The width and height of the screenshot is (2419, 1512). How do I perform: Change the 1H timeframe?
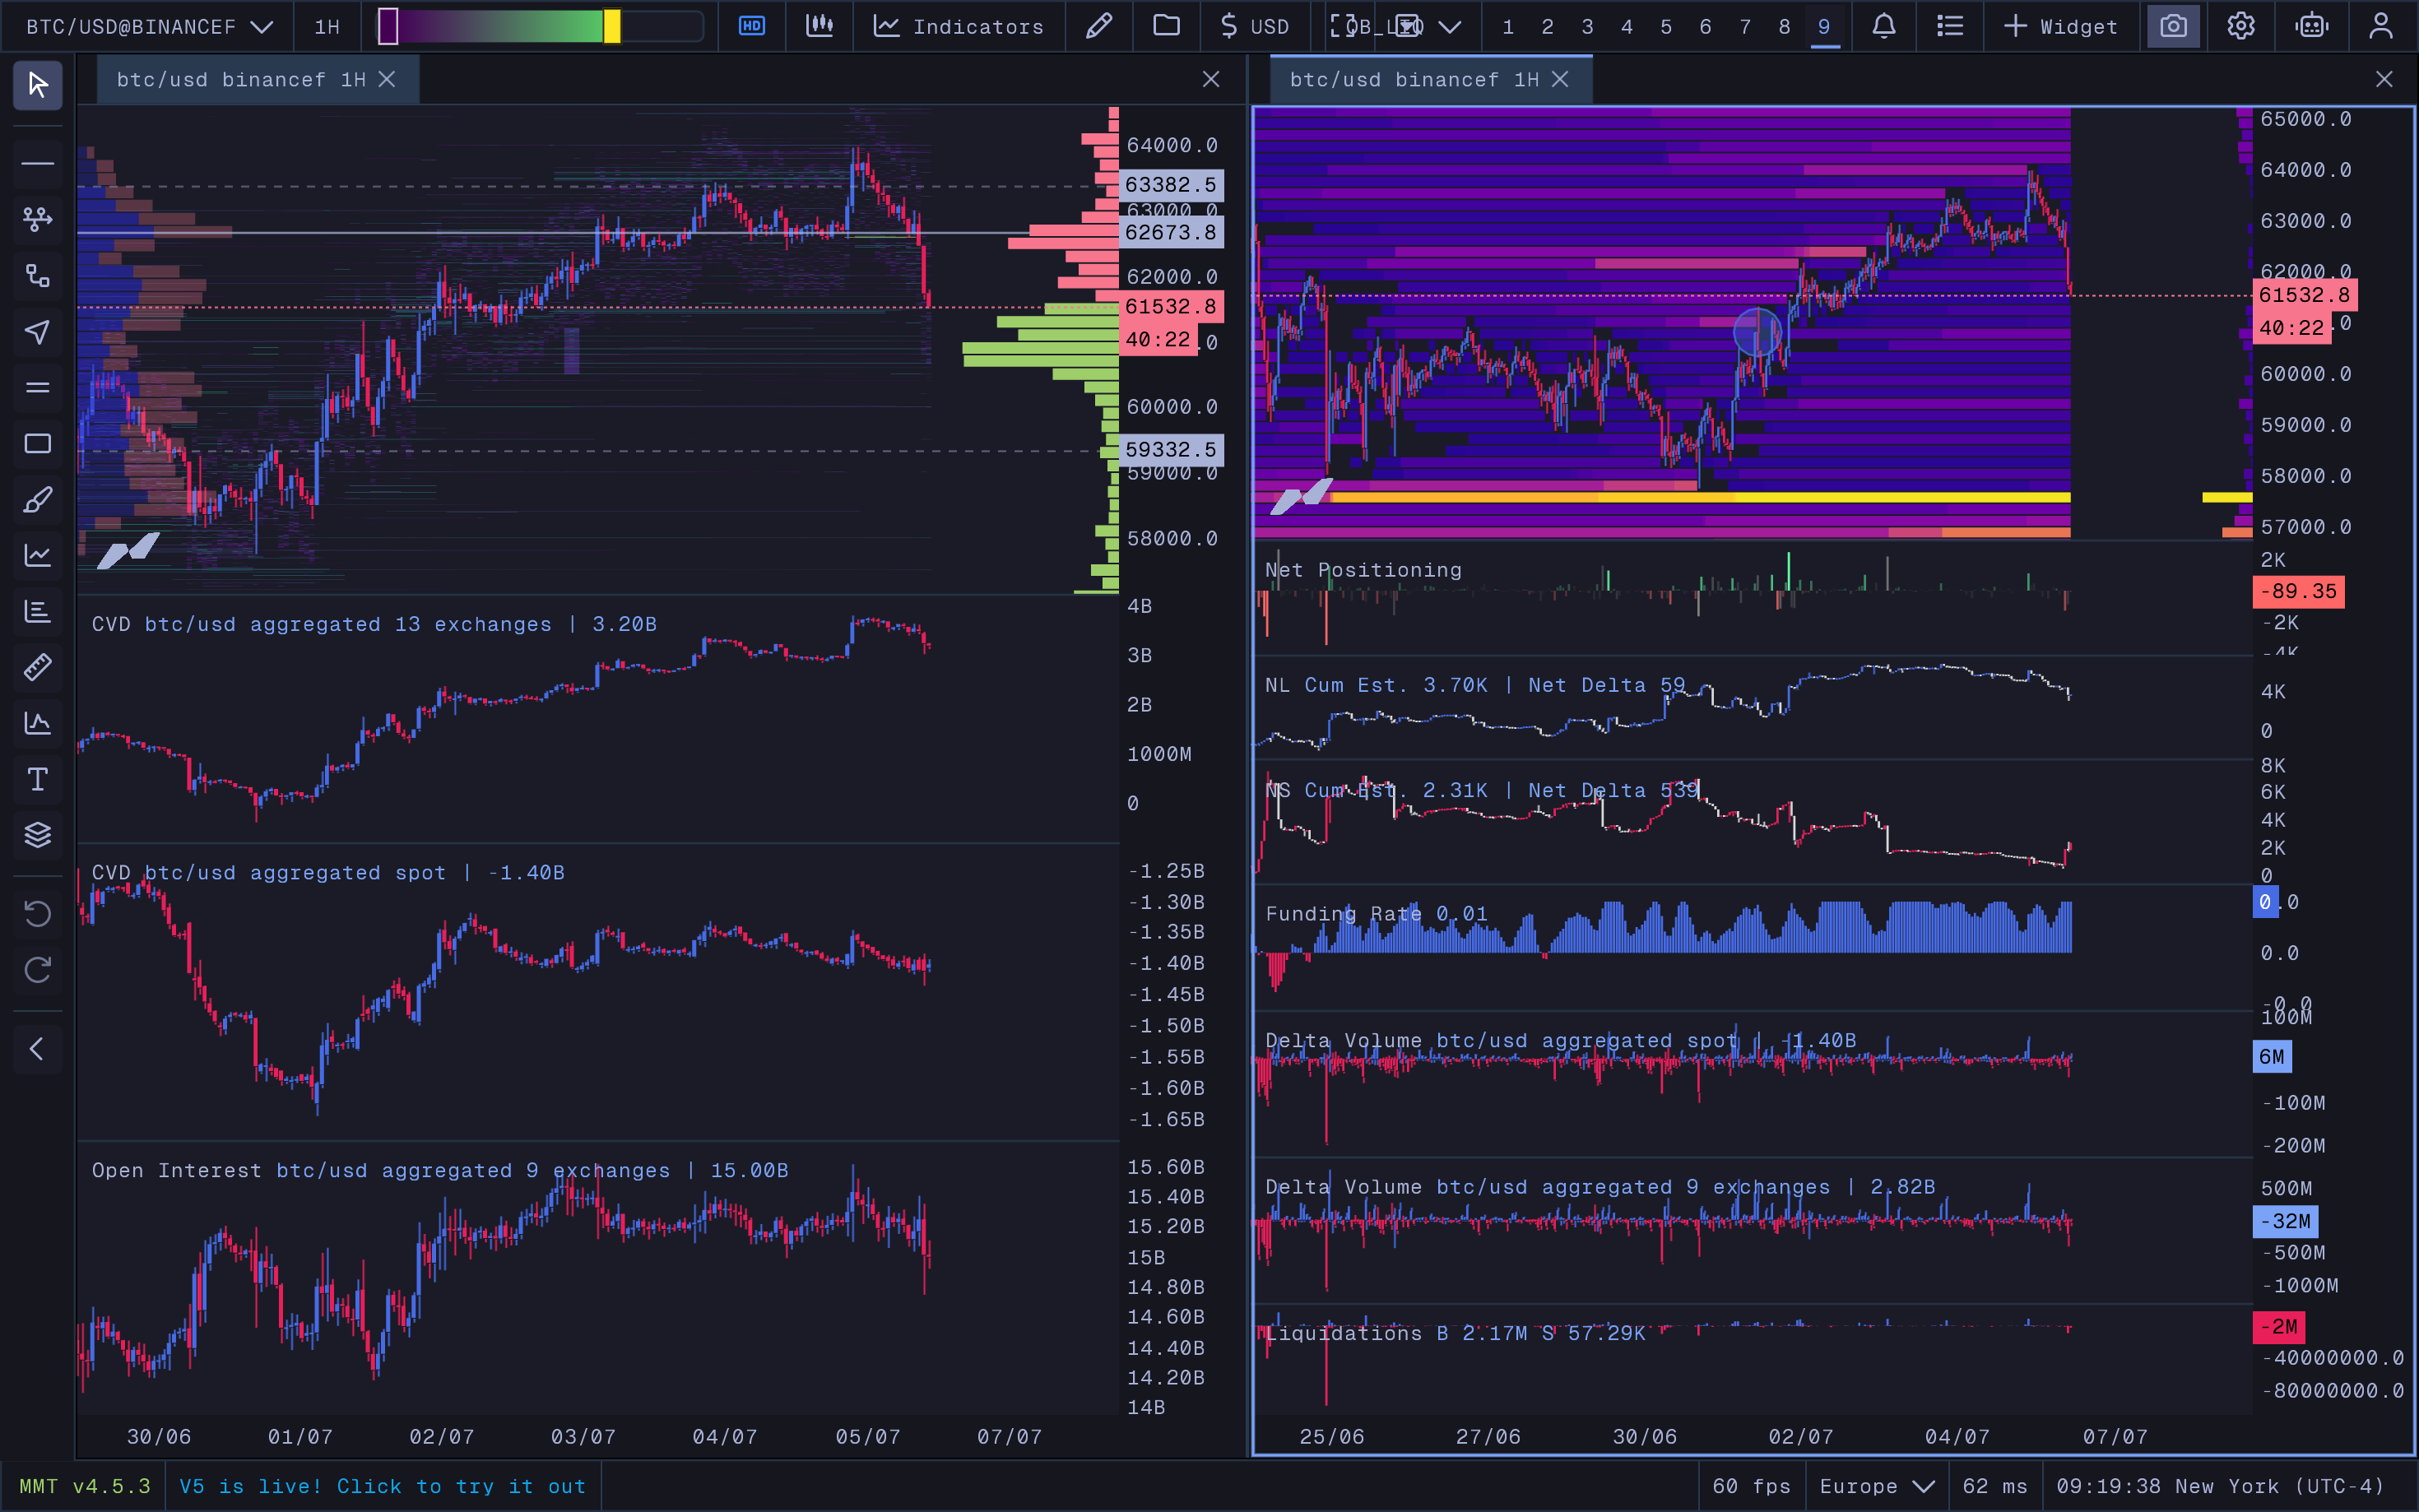[327, 26]
